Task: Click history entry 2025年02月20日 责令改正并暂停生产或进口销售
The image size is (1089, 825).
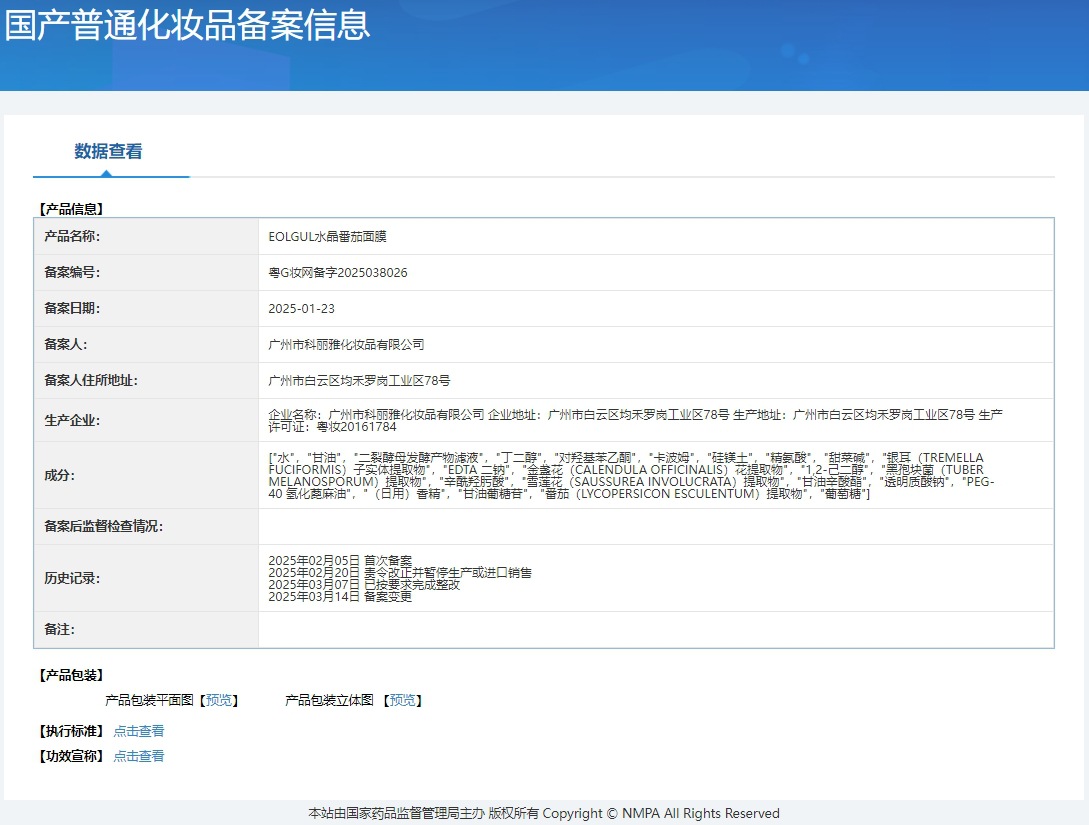Action: 400,573
